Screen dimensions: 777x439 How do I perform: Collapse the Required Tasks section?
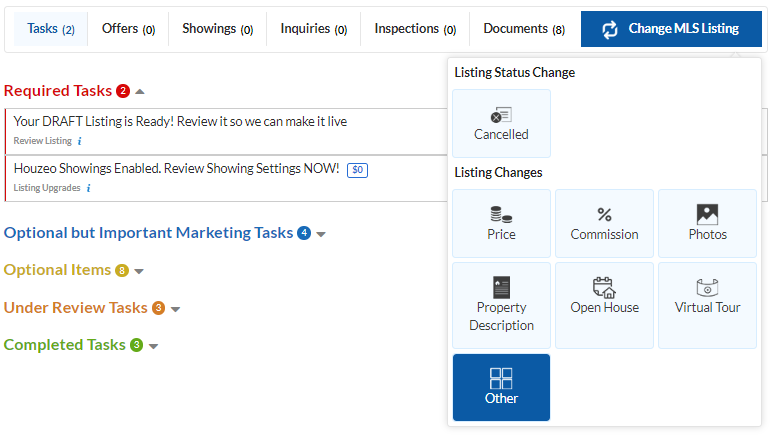pyautogui.click(x=140, y=92)
